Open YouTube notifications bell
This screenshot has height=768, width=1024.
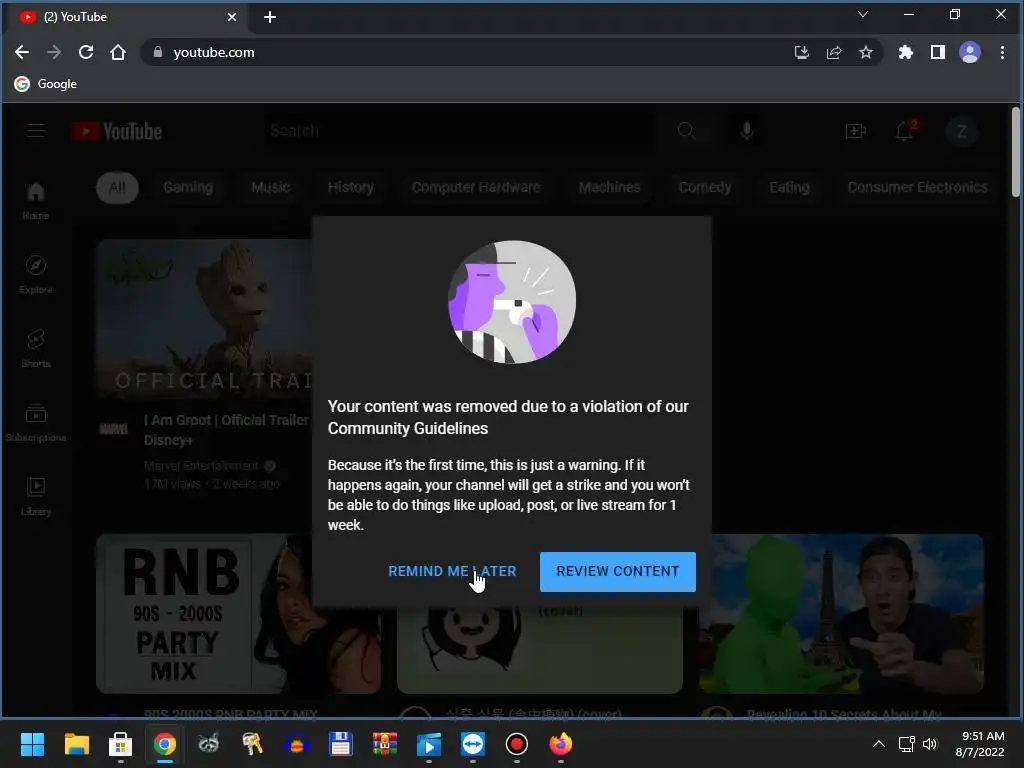click(905, 131)
